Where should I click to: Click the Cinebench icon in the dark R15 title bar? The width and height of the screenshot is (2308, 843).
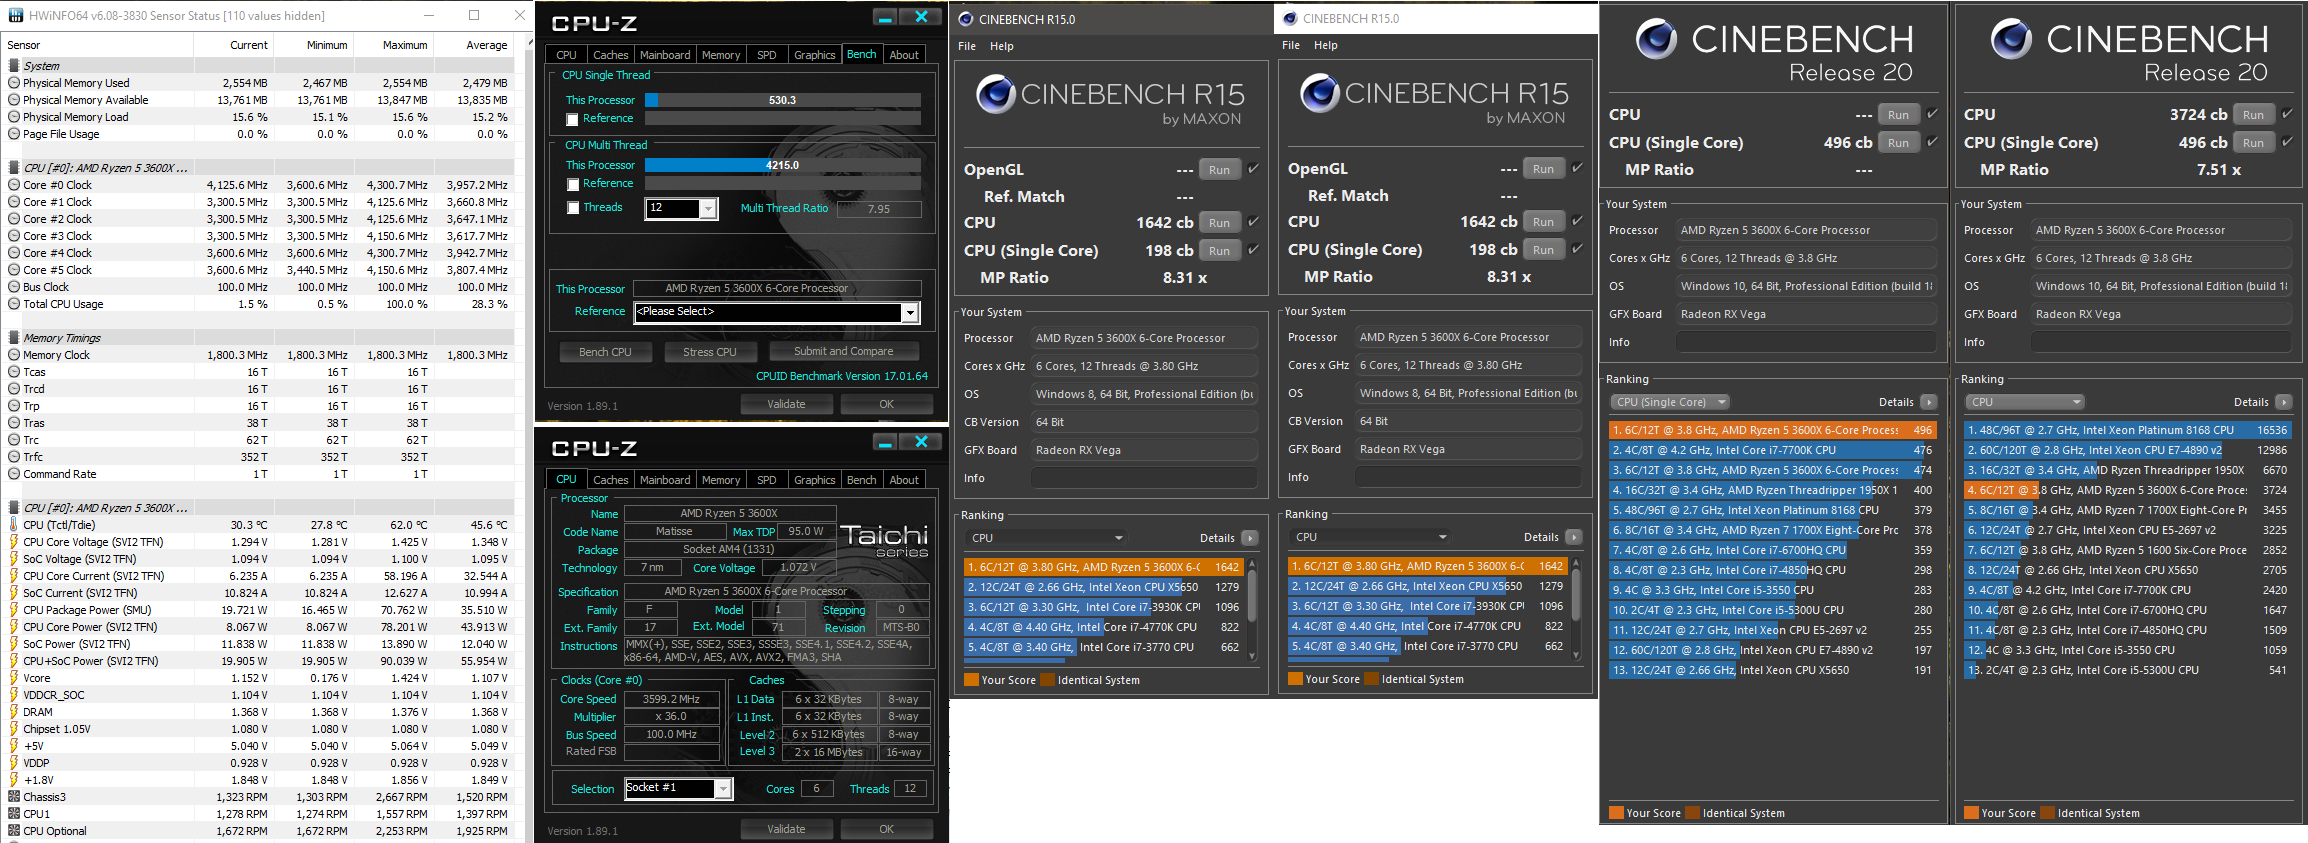[965, 19]
